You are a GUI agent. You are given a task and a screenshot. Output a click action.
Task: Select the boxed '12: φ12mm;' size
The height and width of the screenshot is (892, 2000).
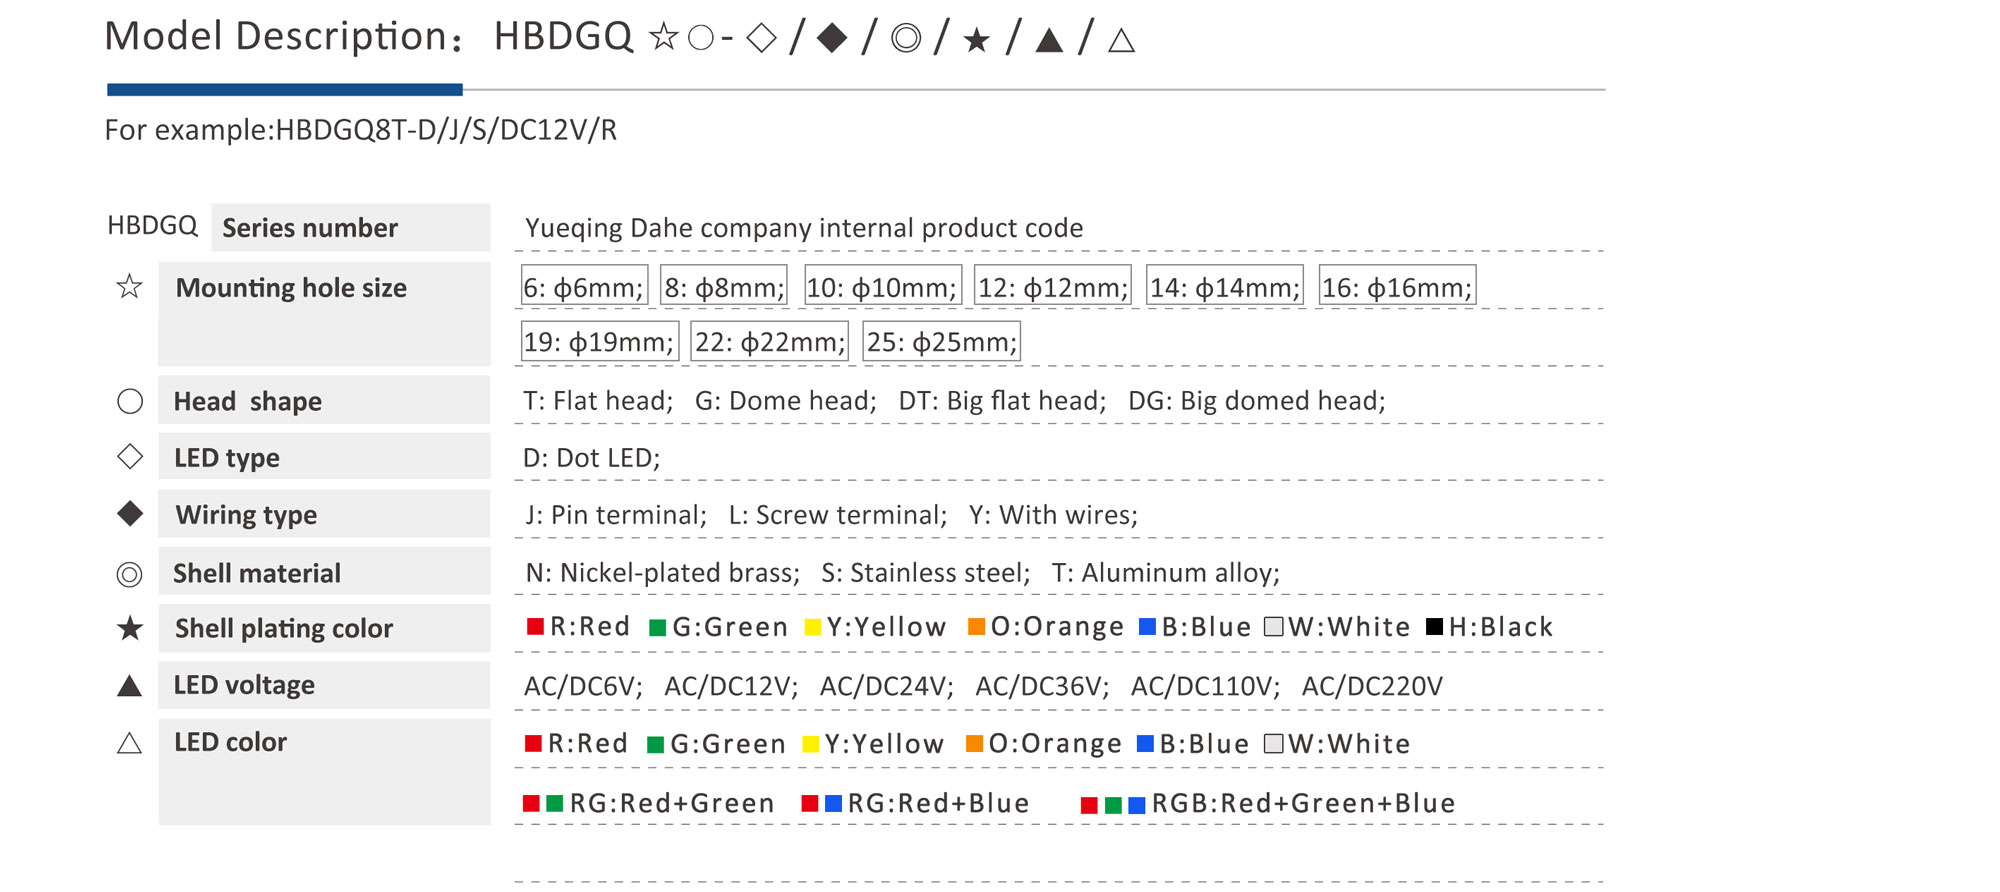pos(1053,286)
